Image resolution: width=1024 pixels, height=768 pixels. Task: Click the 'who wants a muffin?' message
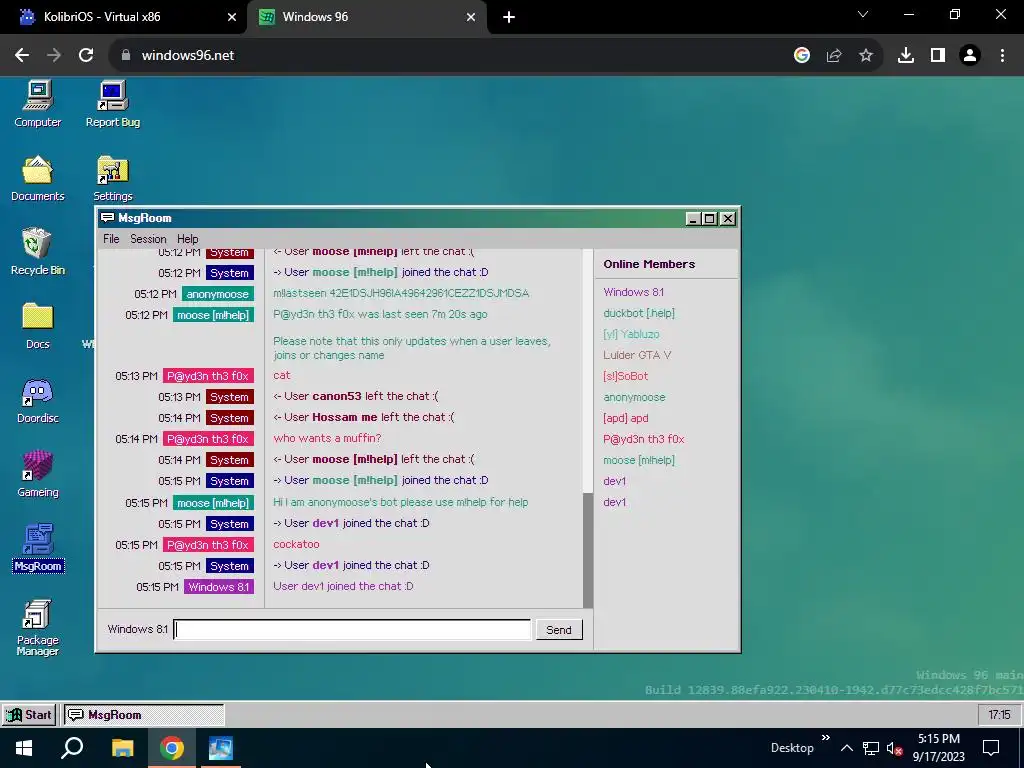click(327, 438)
